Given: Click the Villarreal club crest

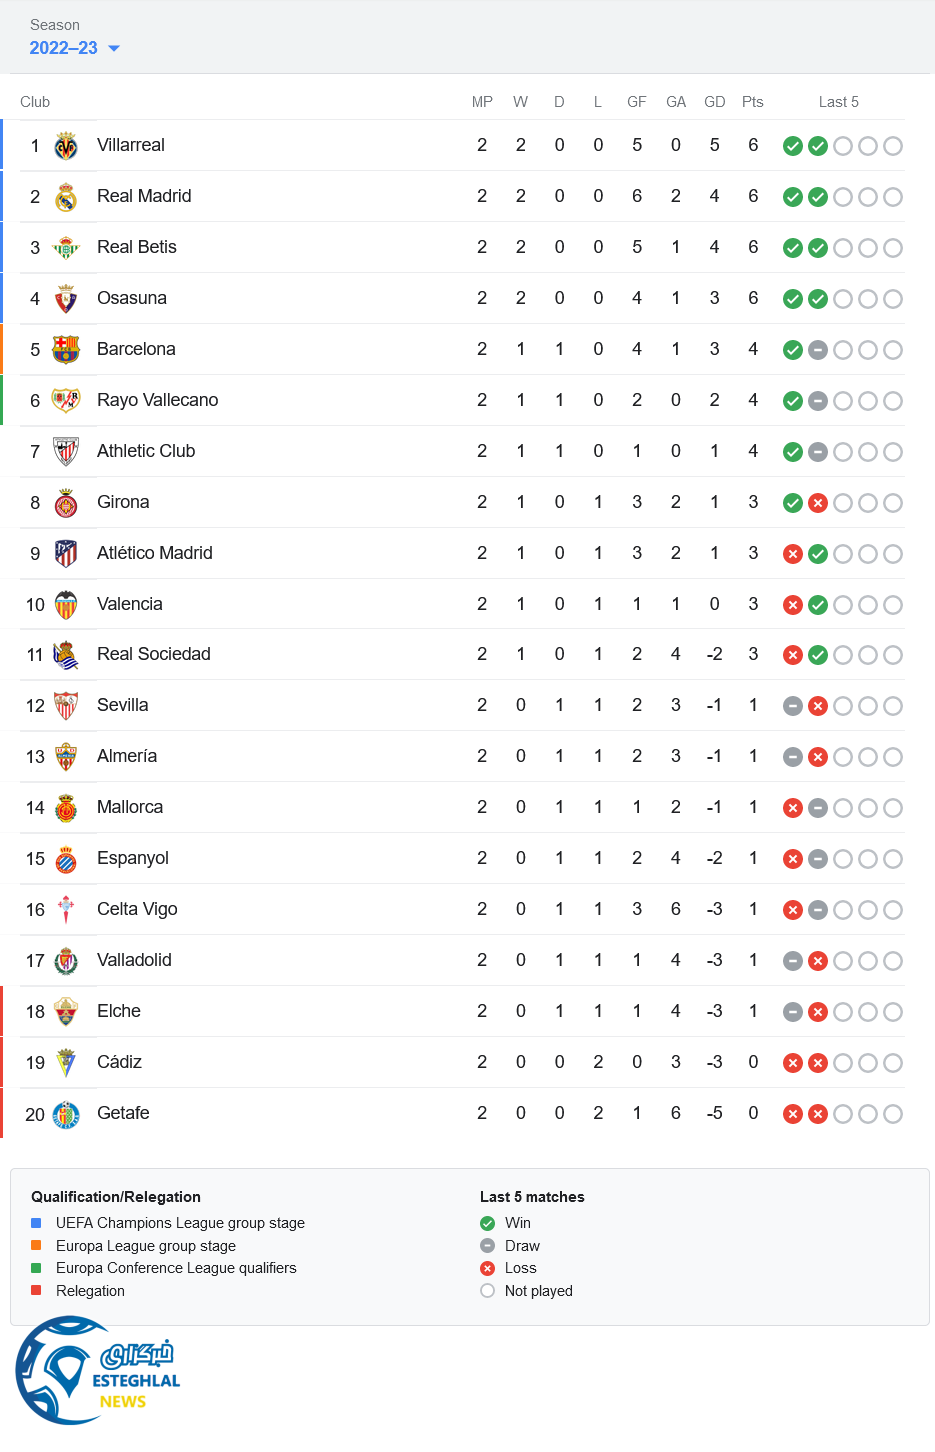Looking at the screenshot, I should 66,146.
